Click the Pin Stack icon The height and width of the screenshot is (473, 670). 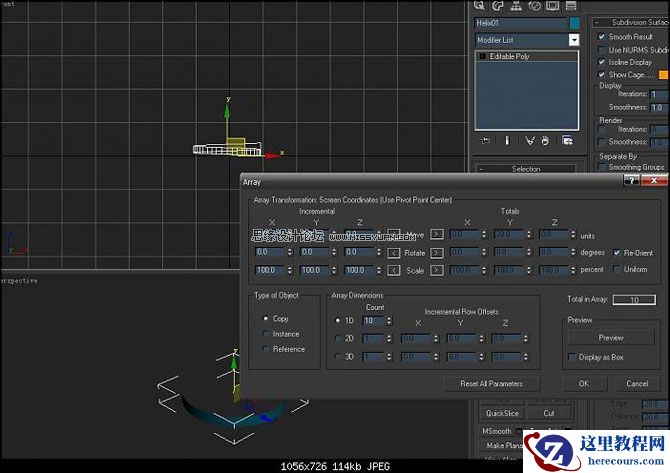click(485, 141)
